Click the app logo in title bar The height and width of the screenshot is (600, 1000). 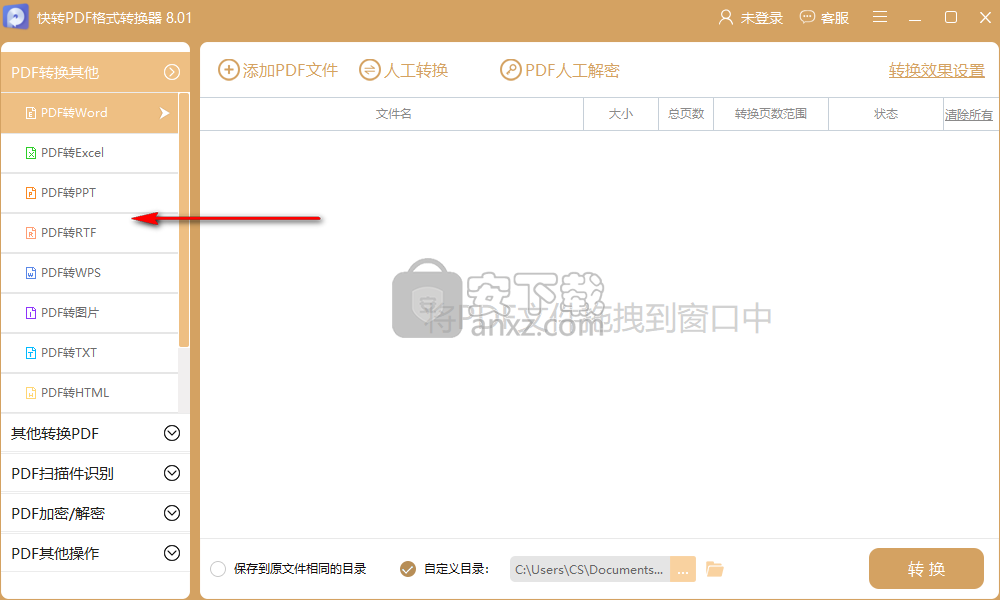tap(16, 17)
